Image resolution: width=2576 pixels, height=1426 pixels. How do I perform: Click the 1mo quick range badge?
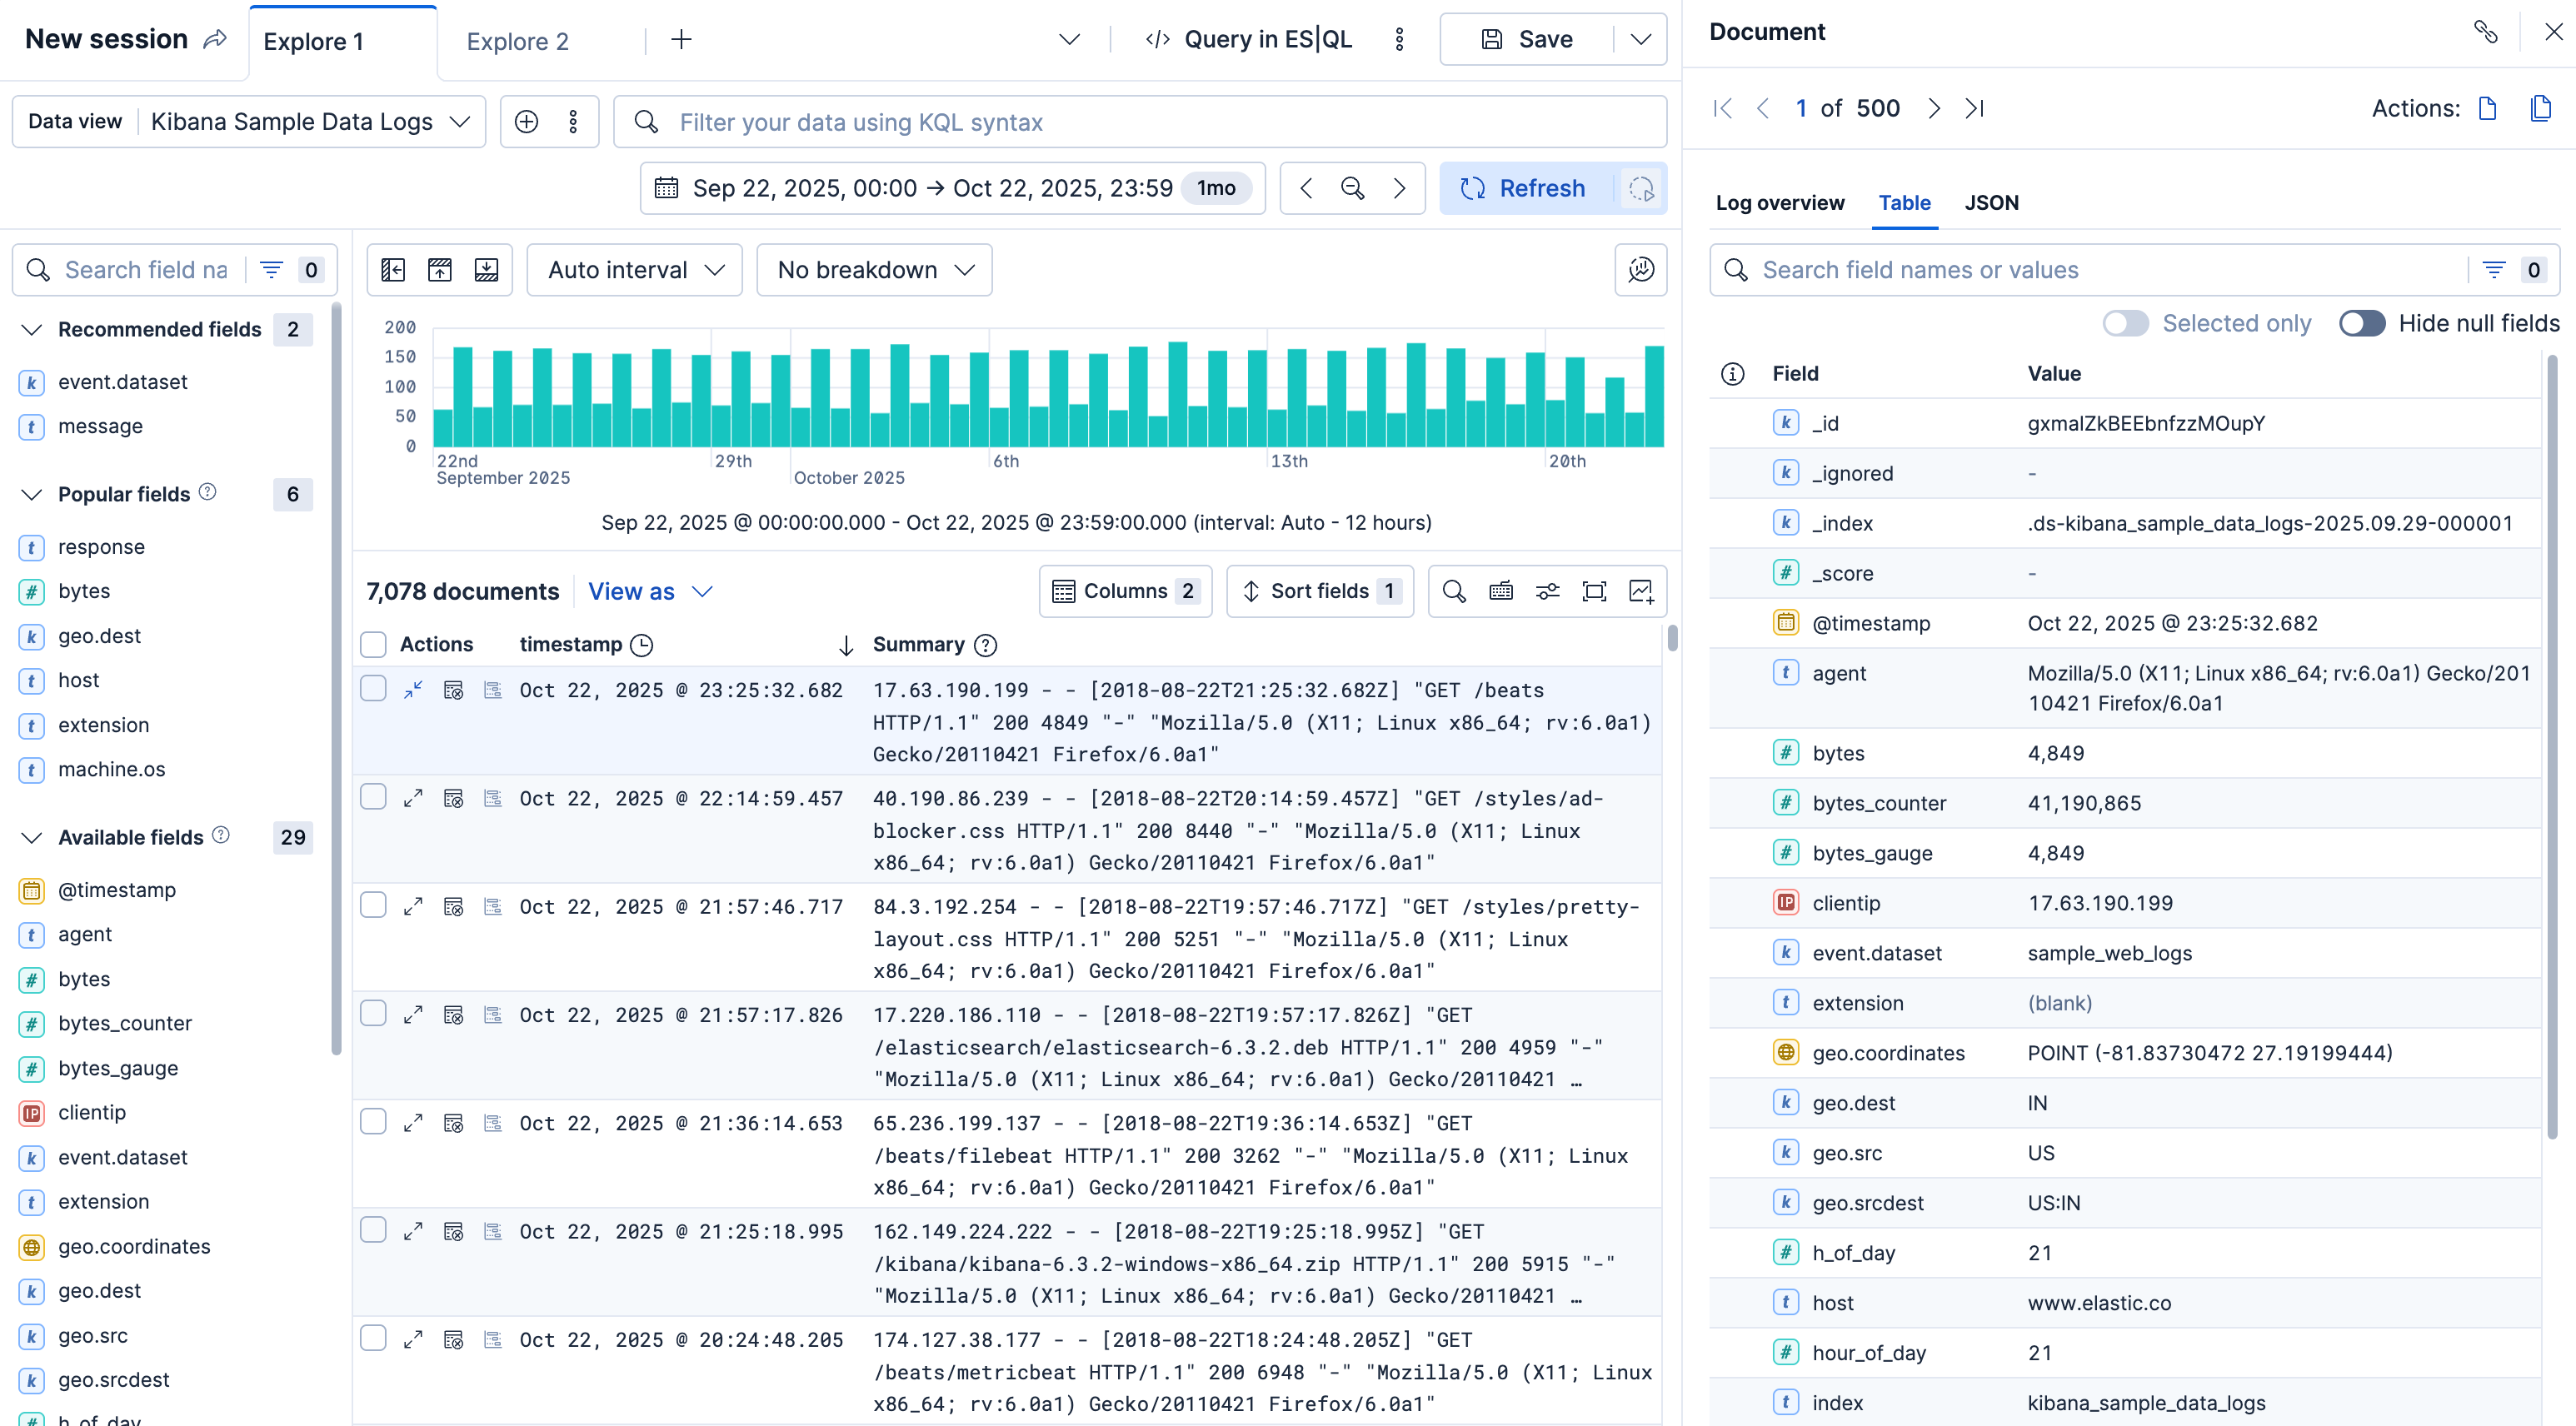click(1216, 188)
